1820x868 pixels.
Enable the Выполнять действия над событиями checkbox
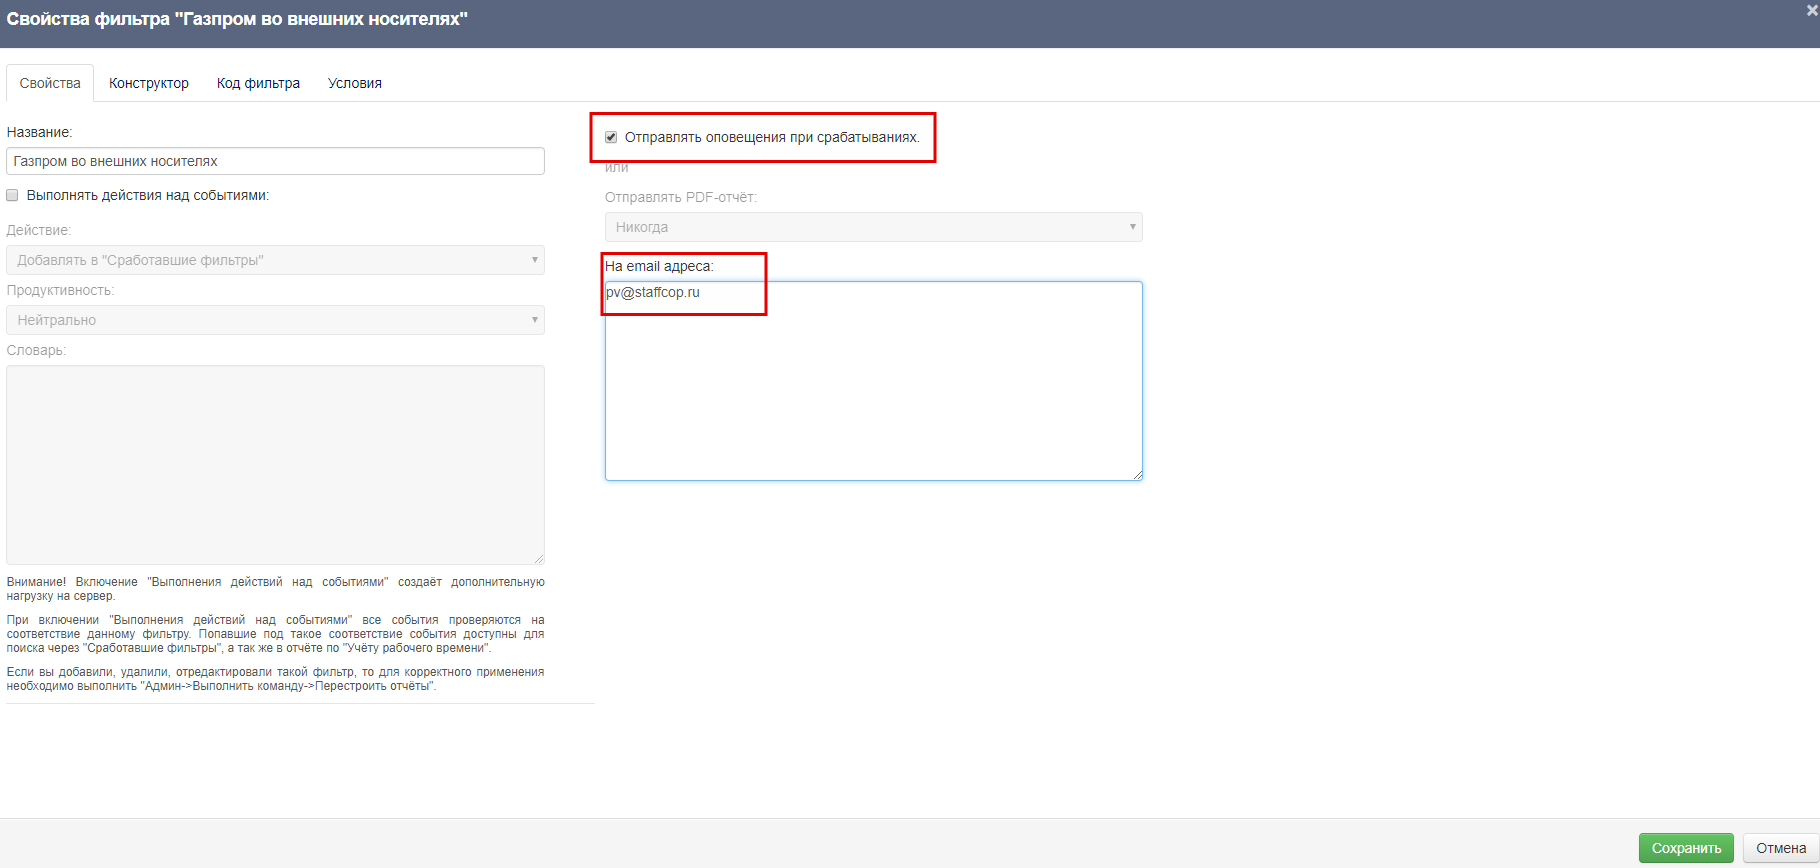tap(13, 195)
